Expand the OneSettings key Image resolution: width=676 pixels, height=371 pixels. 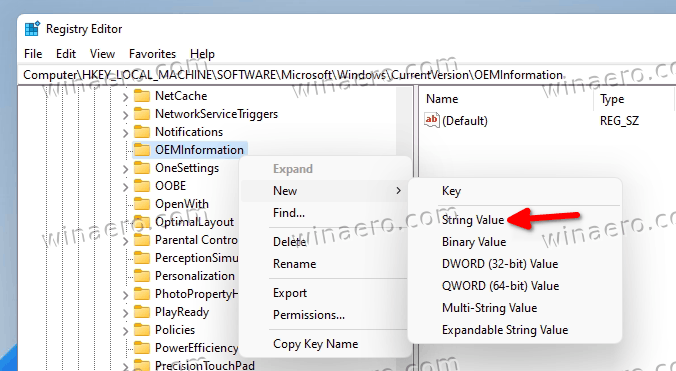[x=125, y=169]
